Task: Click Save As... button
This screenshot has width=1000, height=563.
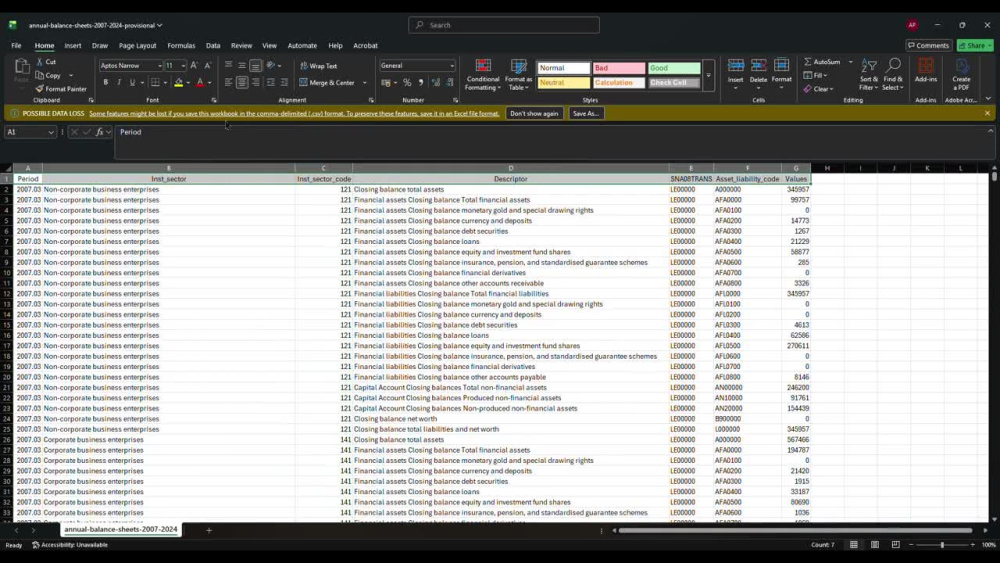Action: tap(585, 113)
